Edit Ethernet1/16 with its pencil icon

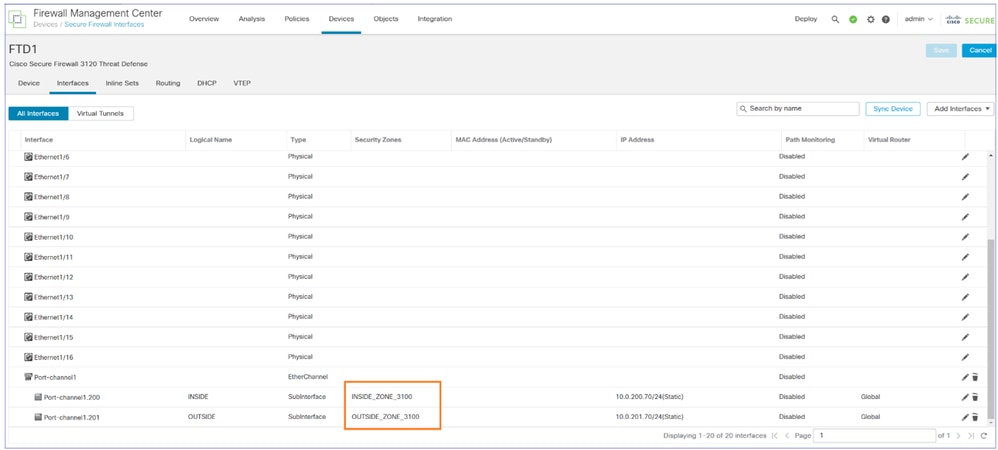point(965,357)
